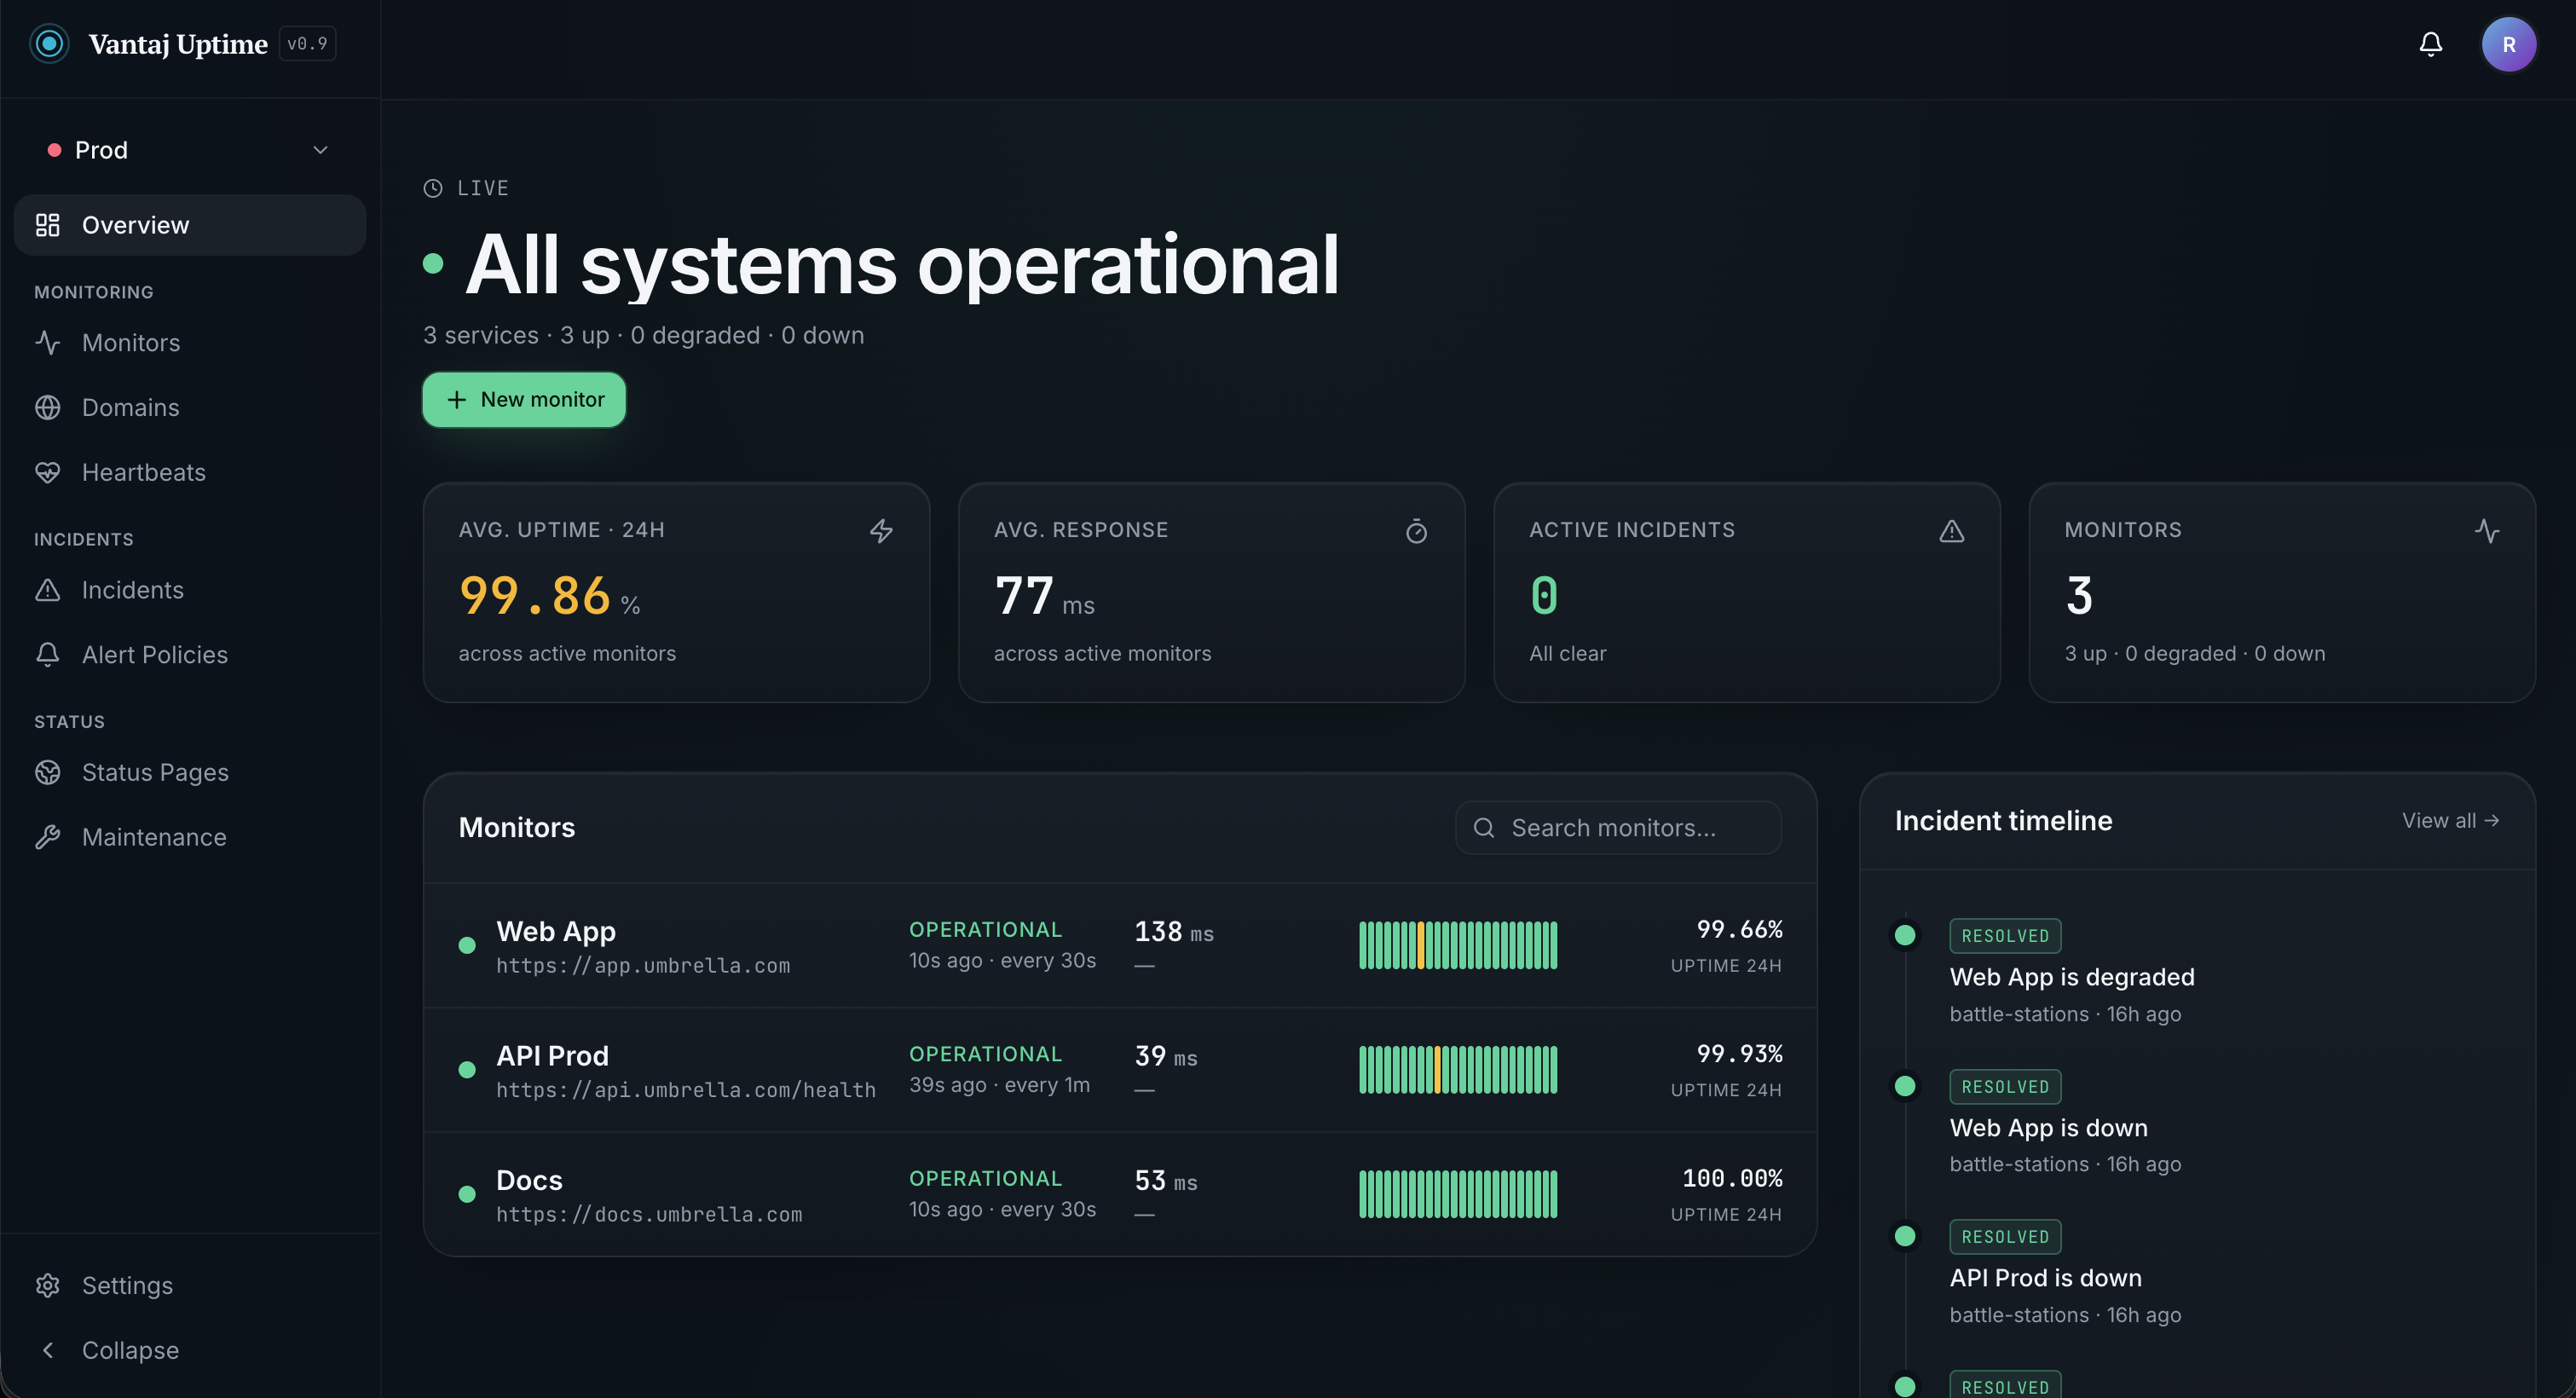Click the LIVE clock icon
Viewport: 2576px width, 1398px height.
(433, 188)
